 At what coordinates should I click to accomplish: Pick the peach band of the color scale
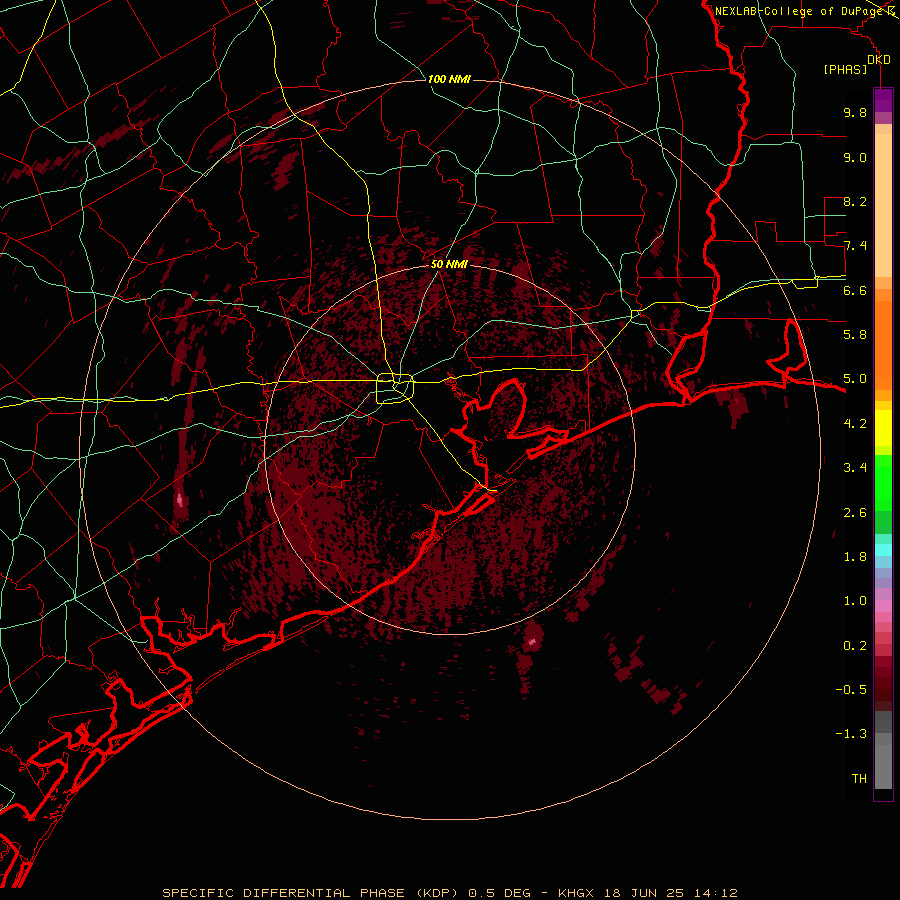coord(883,205)
